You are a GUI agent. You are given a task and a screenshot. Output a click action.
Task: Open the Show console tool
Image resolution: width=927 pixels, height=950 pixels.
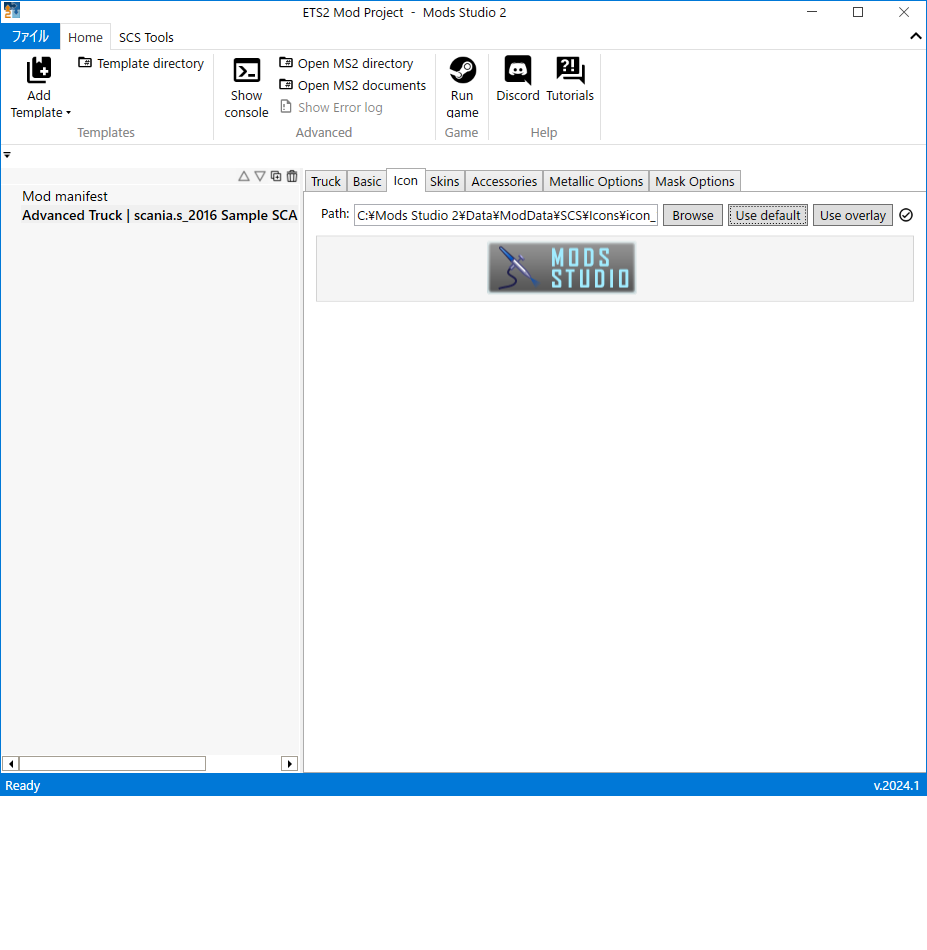[246, 71]
